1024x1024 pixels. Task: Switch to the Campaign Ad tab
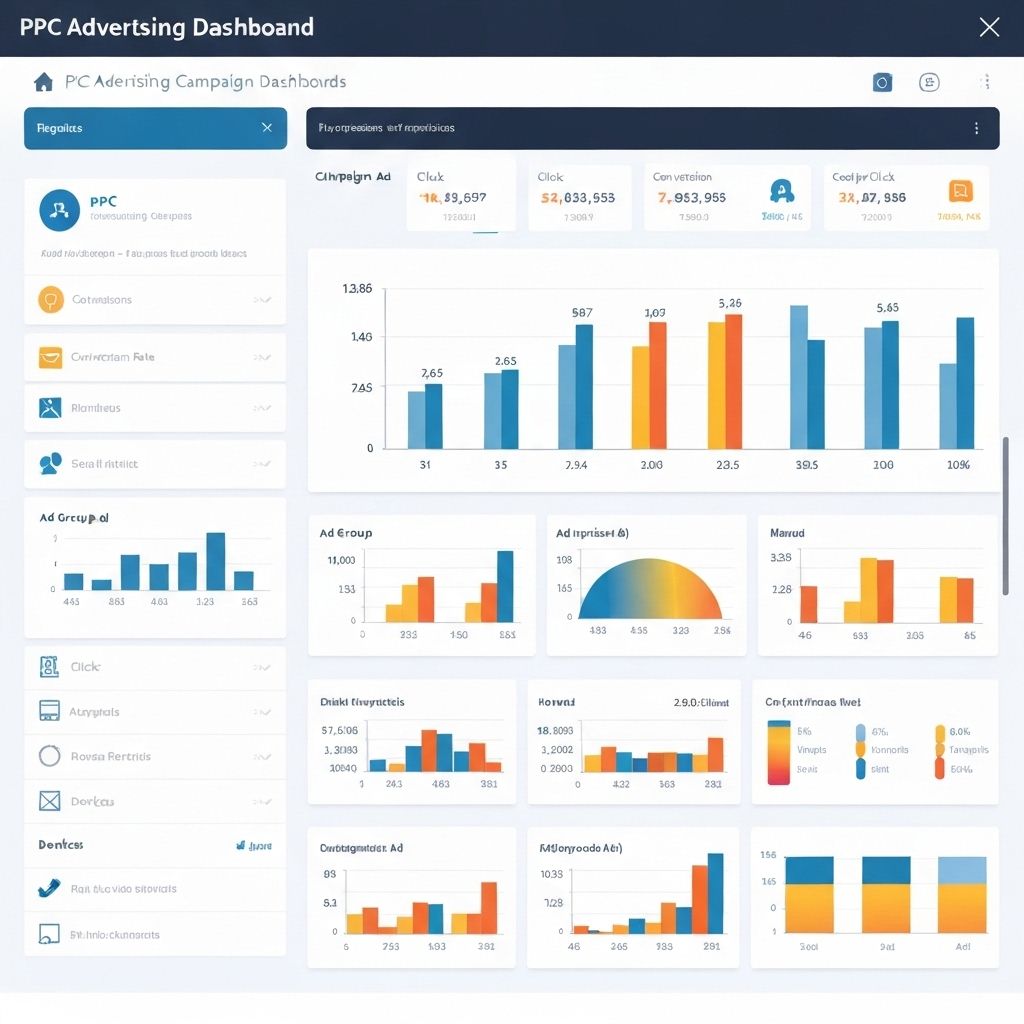point(352,176)
